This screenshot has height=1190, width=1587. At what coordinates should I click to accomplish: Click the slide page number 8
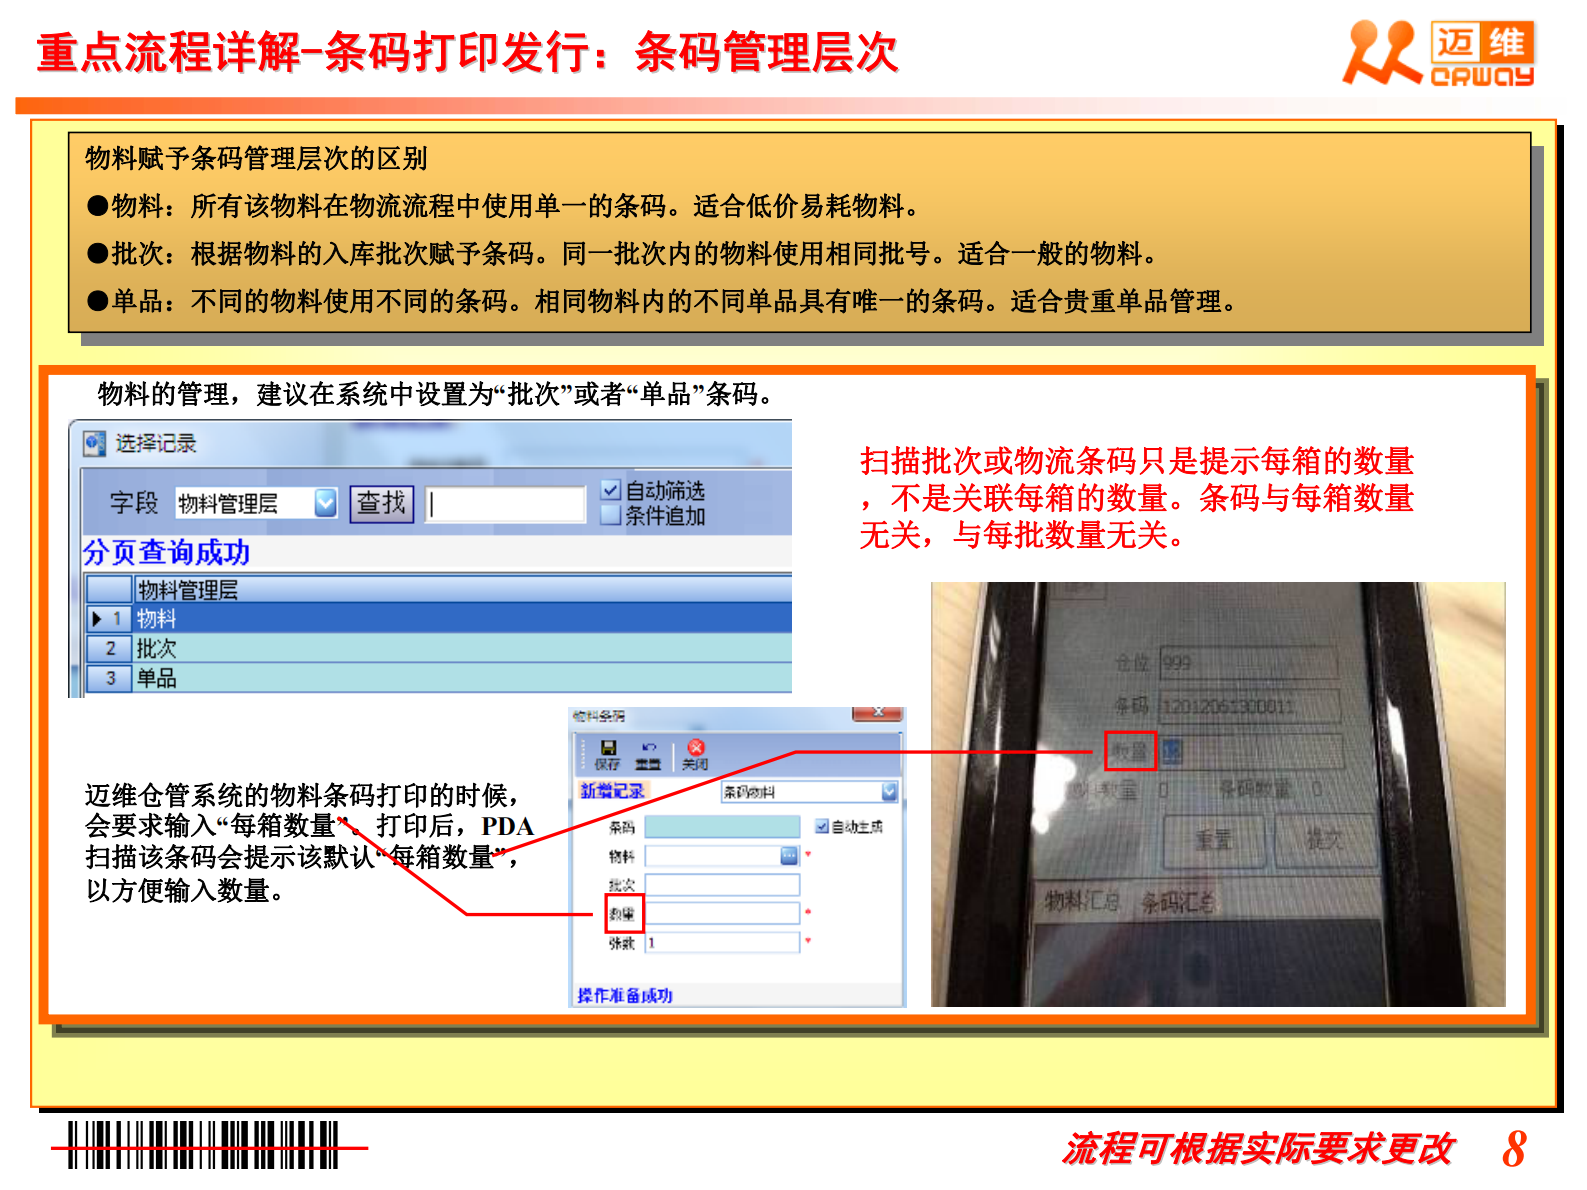(x=1514, y=1149)
